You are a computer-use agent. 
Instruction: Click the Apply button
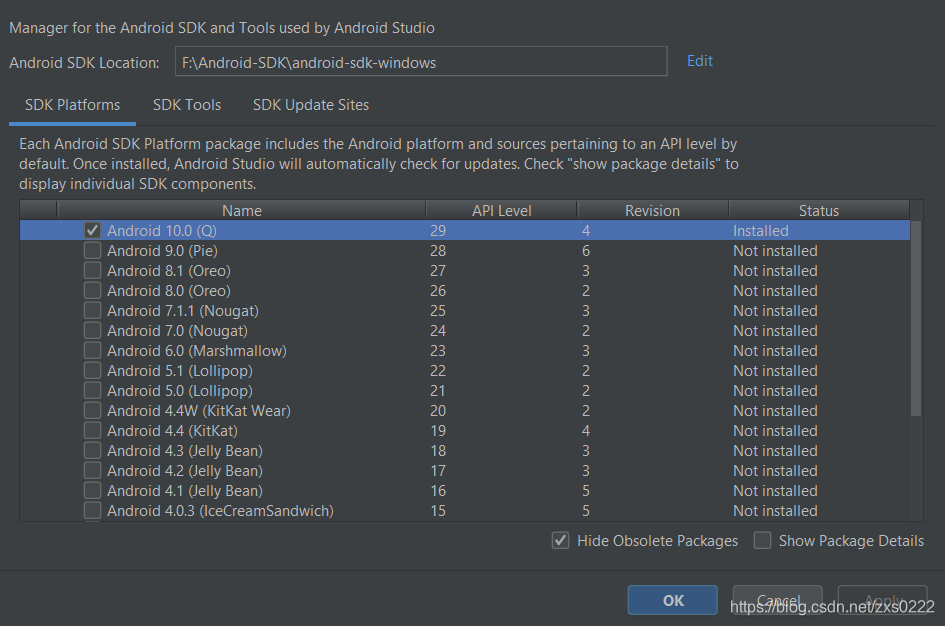pyautogui.click(x=882, y=600)
